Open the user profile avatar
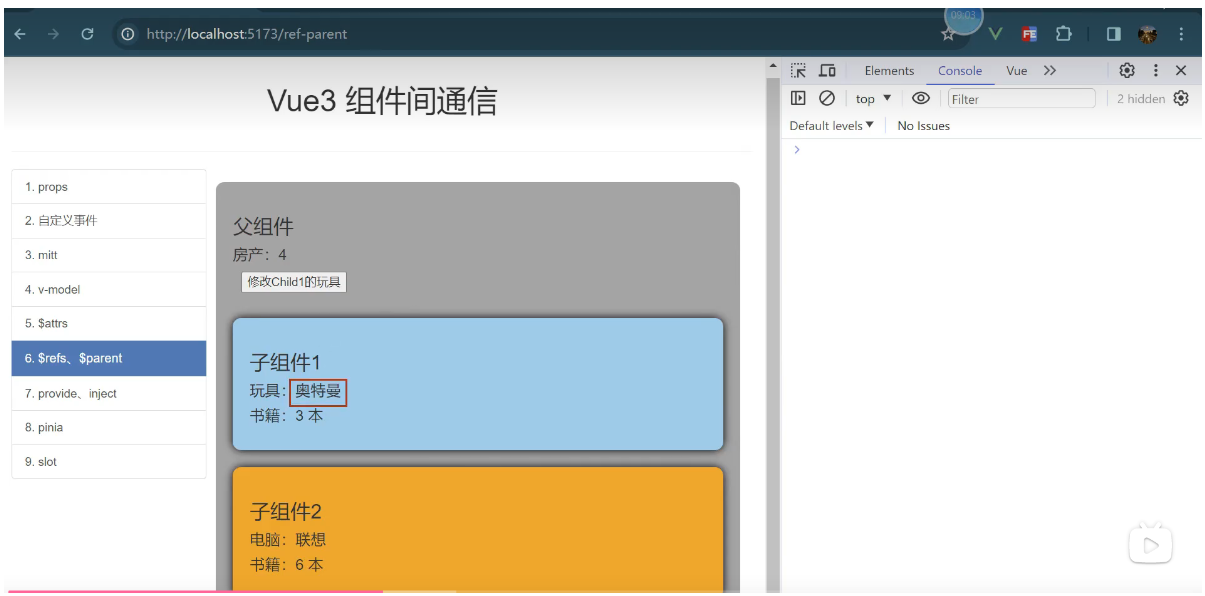 tap(1147, 34)
